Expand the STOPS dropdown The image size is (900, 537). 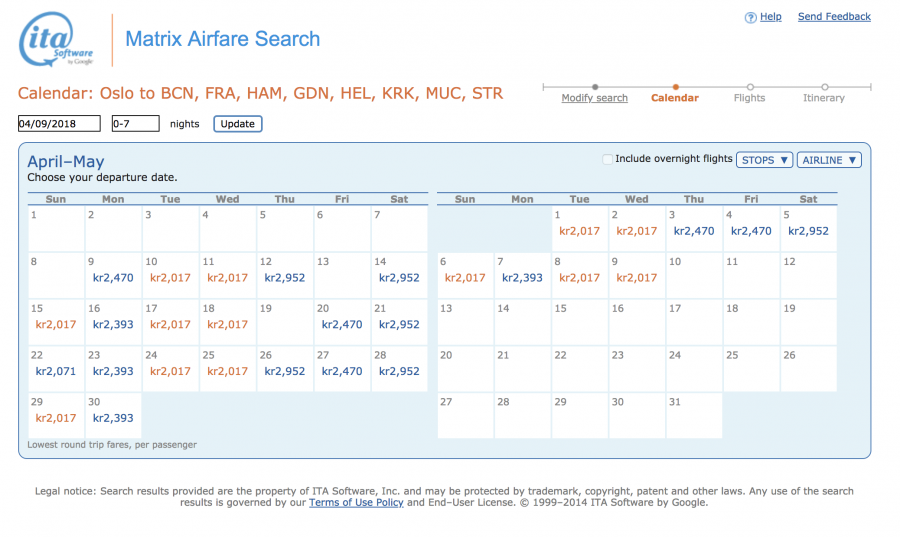tap(764, 160)
